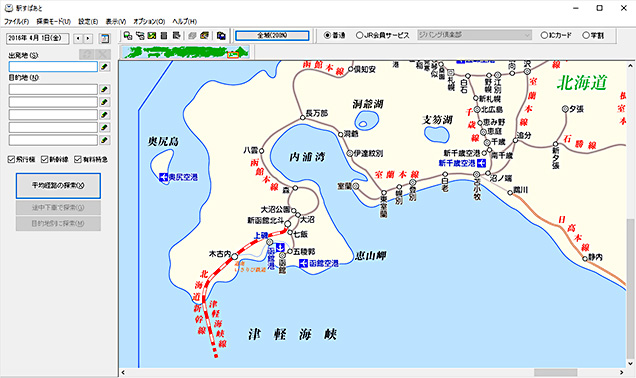Open the ジパング倶楽部 dropdown list

(x=475, y=35)
